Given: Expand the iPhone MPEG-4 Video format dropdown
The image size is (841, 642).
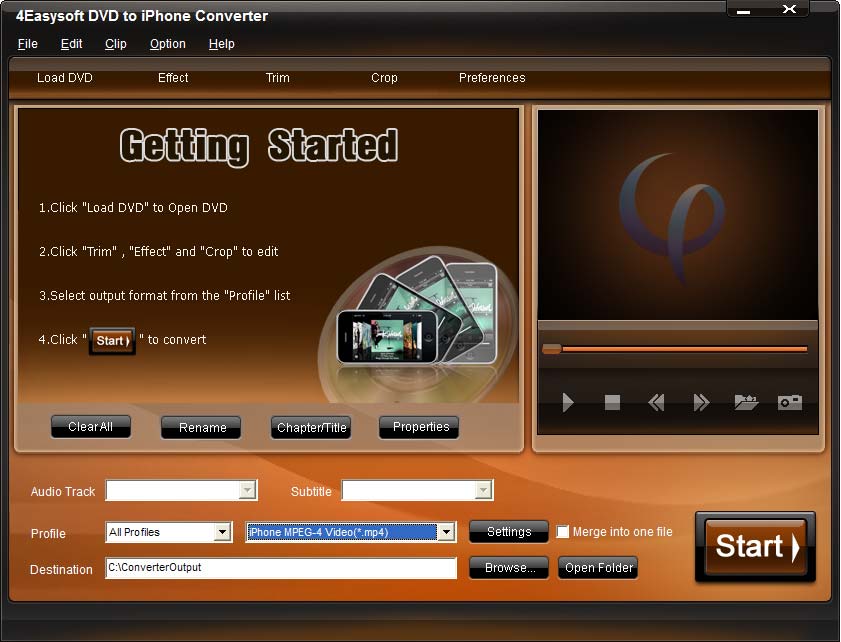Looking at the screenshot, I should pos(446,532).
